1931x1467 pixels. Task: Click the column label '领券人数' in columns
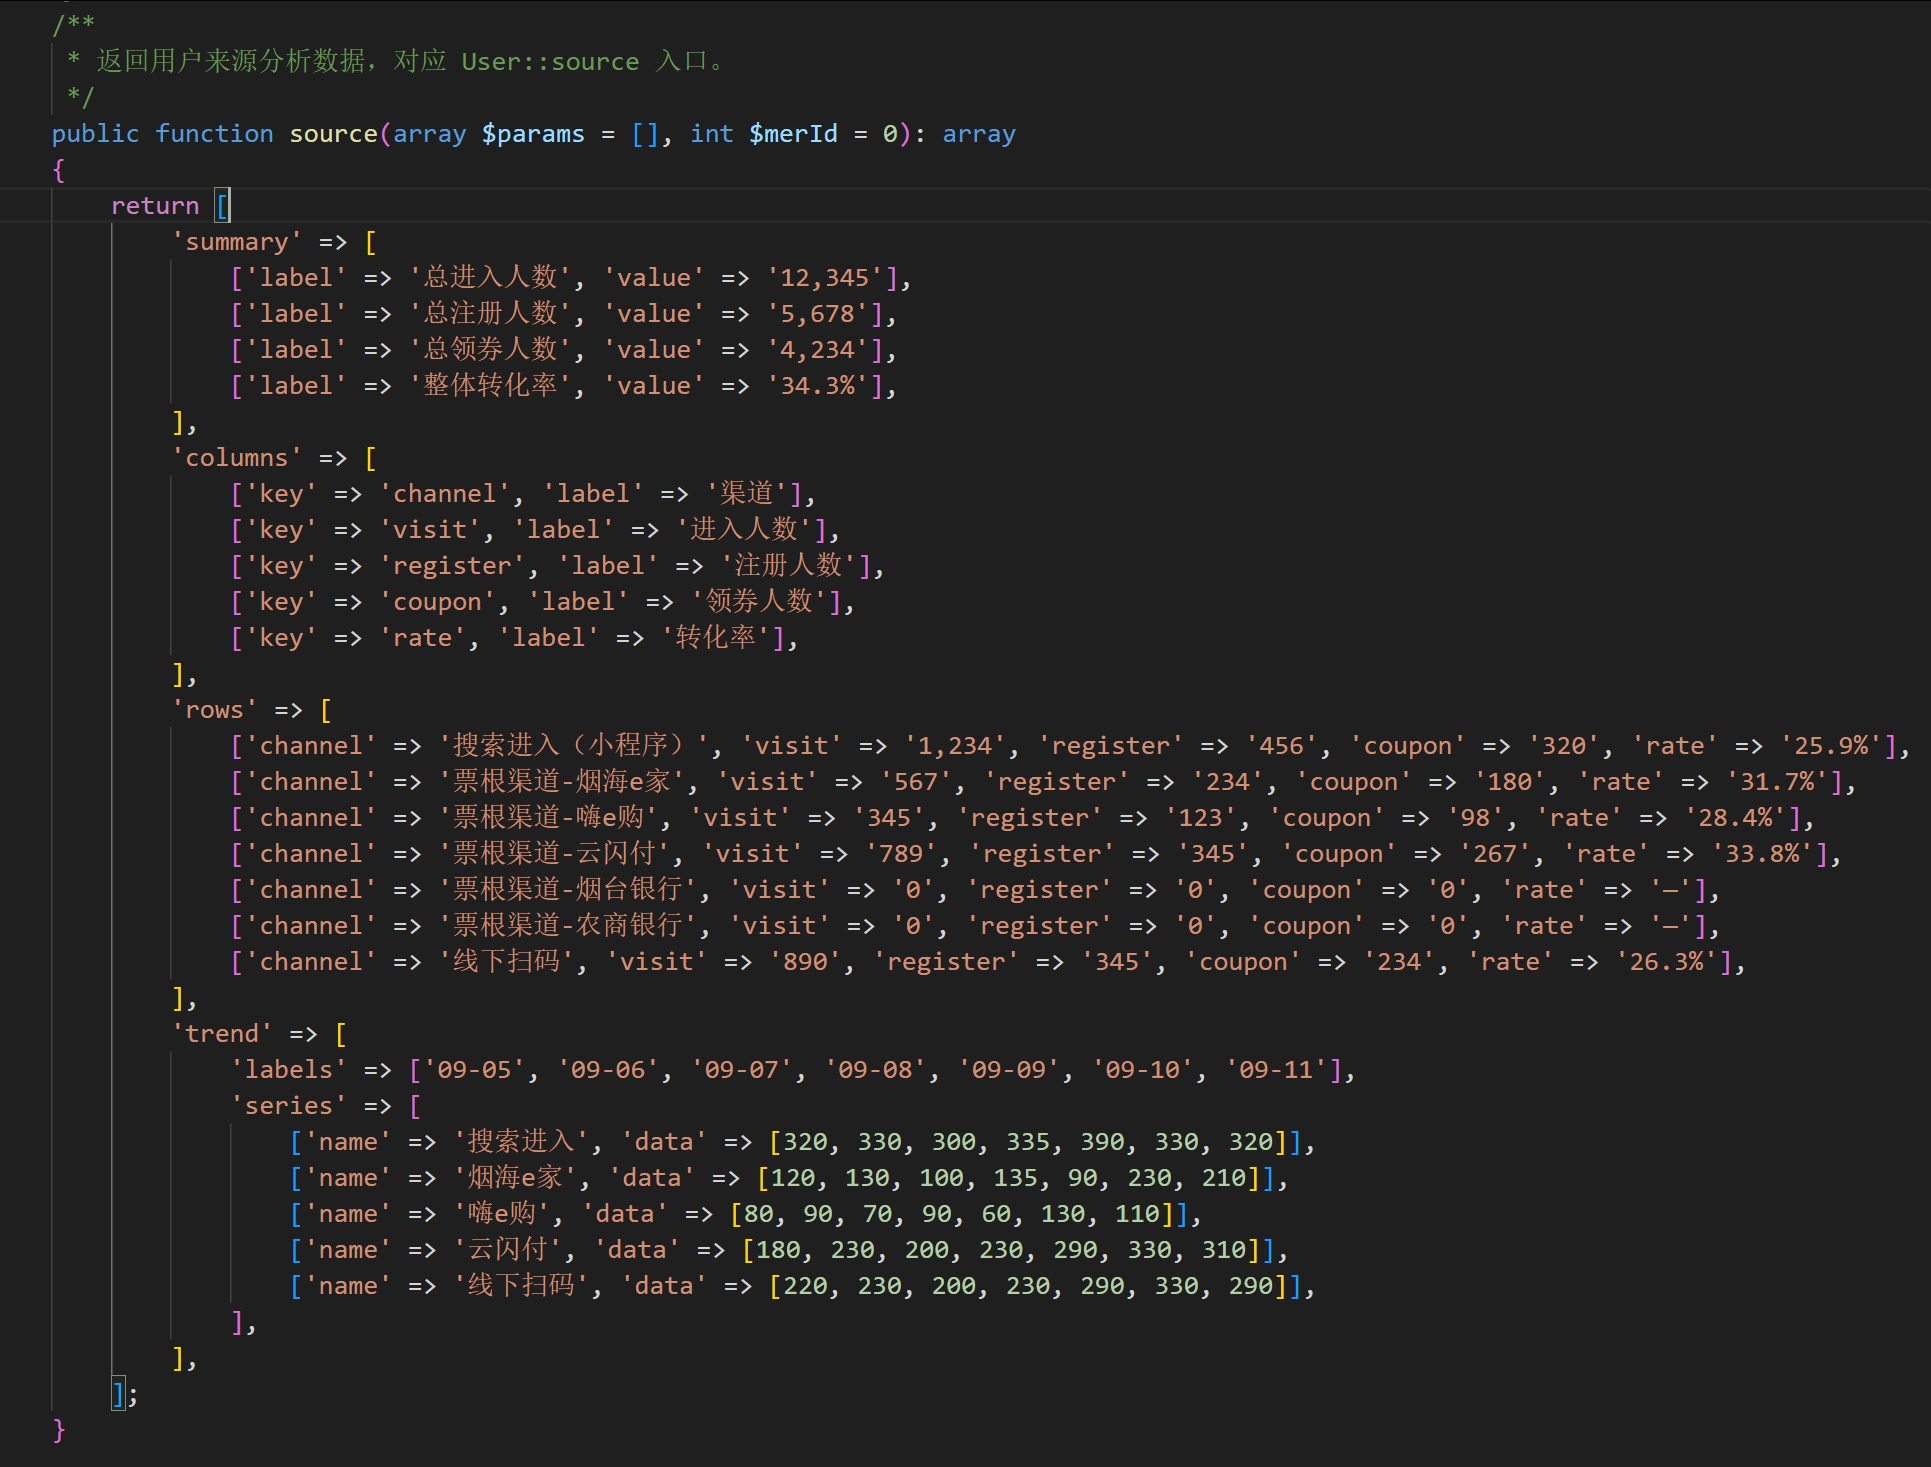click(x=759, y=602)
